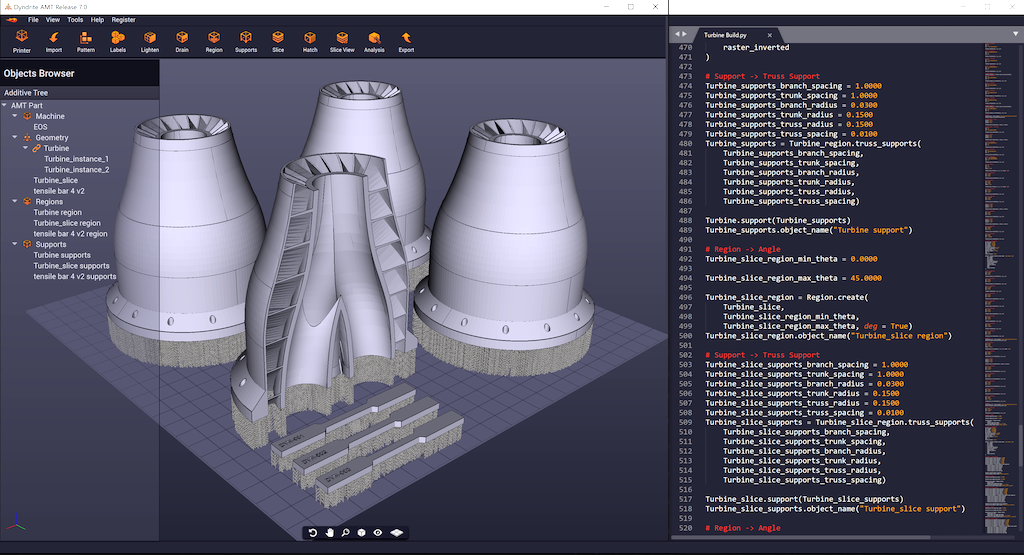Toggle the eye visibility icon in viewport bar
This screenshot has height=555, width=1024.
(378, 533)
